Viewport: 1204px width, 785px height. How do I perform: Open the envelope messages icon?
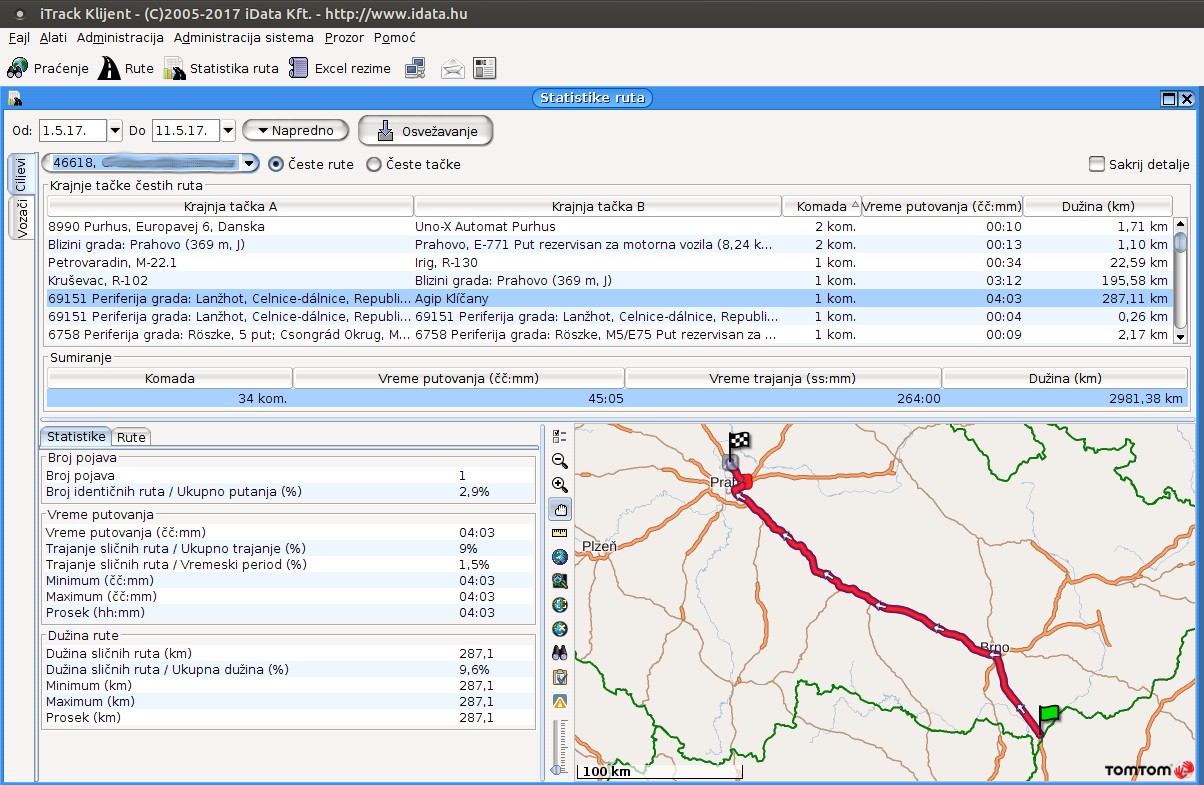coord(453,69)
